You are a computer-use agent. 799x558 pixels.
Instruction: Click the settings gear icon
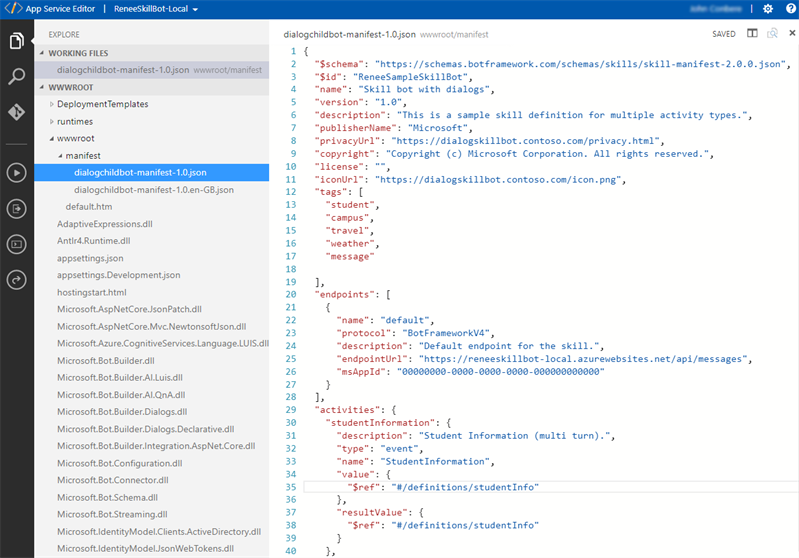pyautogui.click(x=768, y=9)
